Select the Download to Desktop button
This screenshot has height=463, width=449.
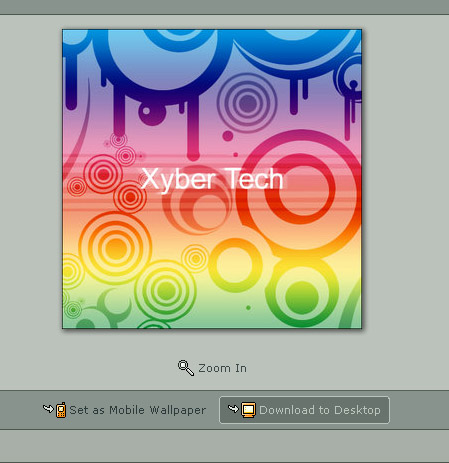point(304,410)
